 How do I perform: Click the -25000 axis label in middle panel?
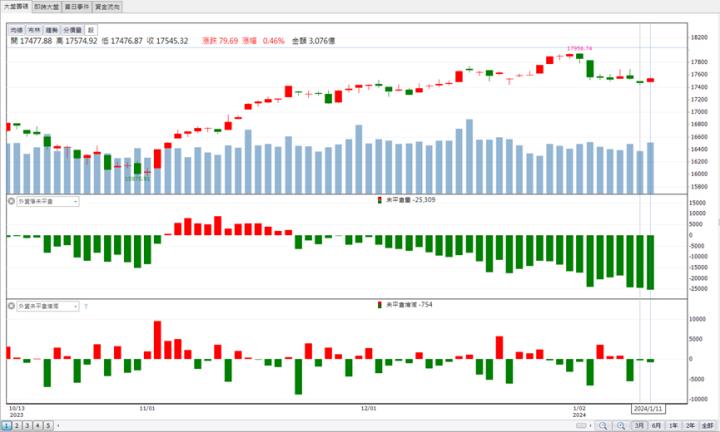point(697,289)
